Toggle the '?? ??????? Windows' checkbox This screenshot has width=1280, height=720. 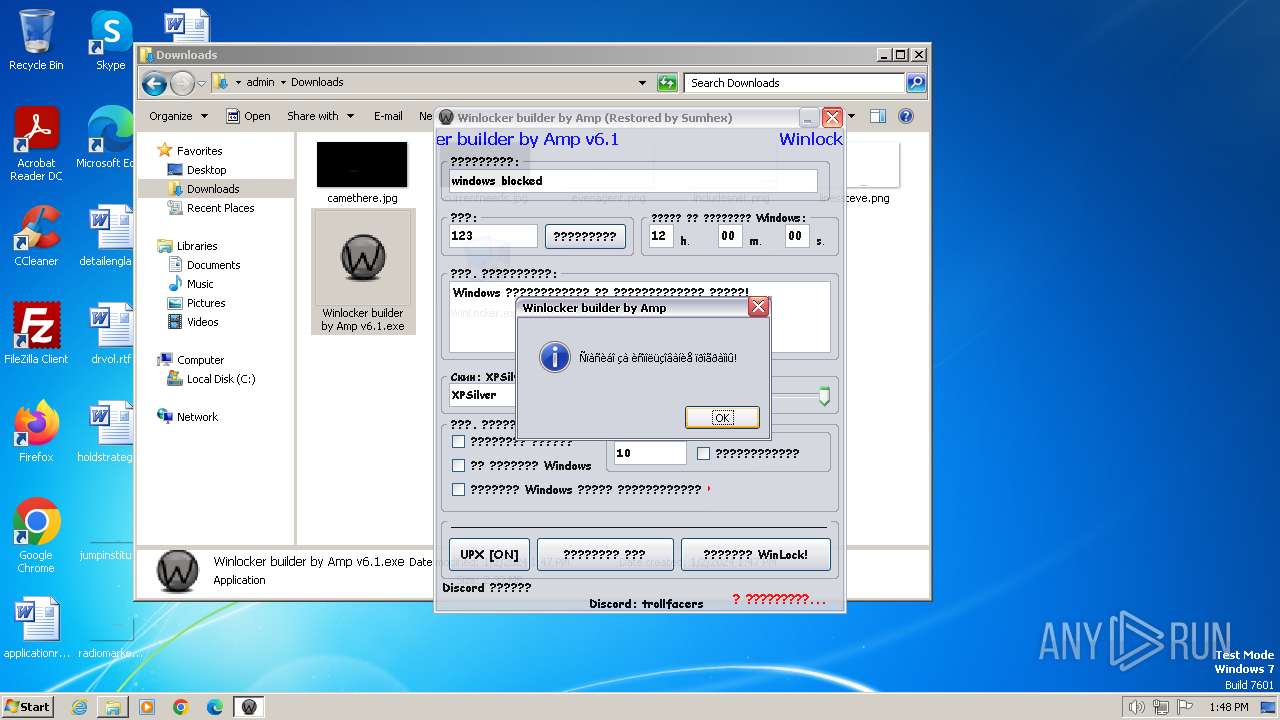pos(459,466)
